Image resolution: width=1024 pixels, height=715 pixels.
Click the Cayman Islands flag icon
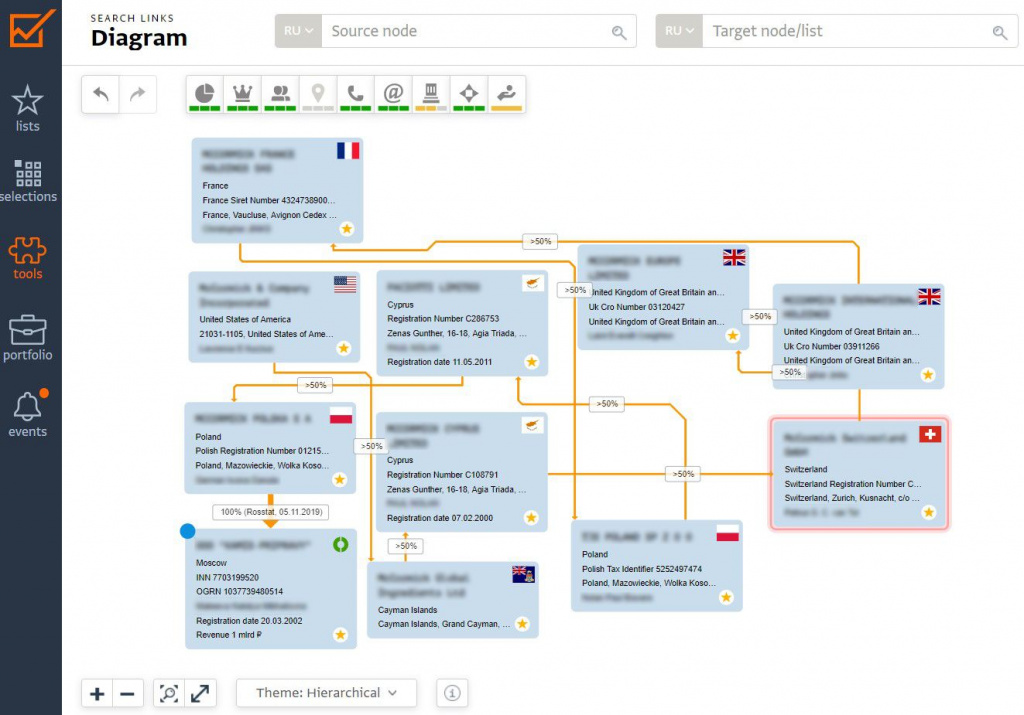pyautogui.click(x=524, y=575)
